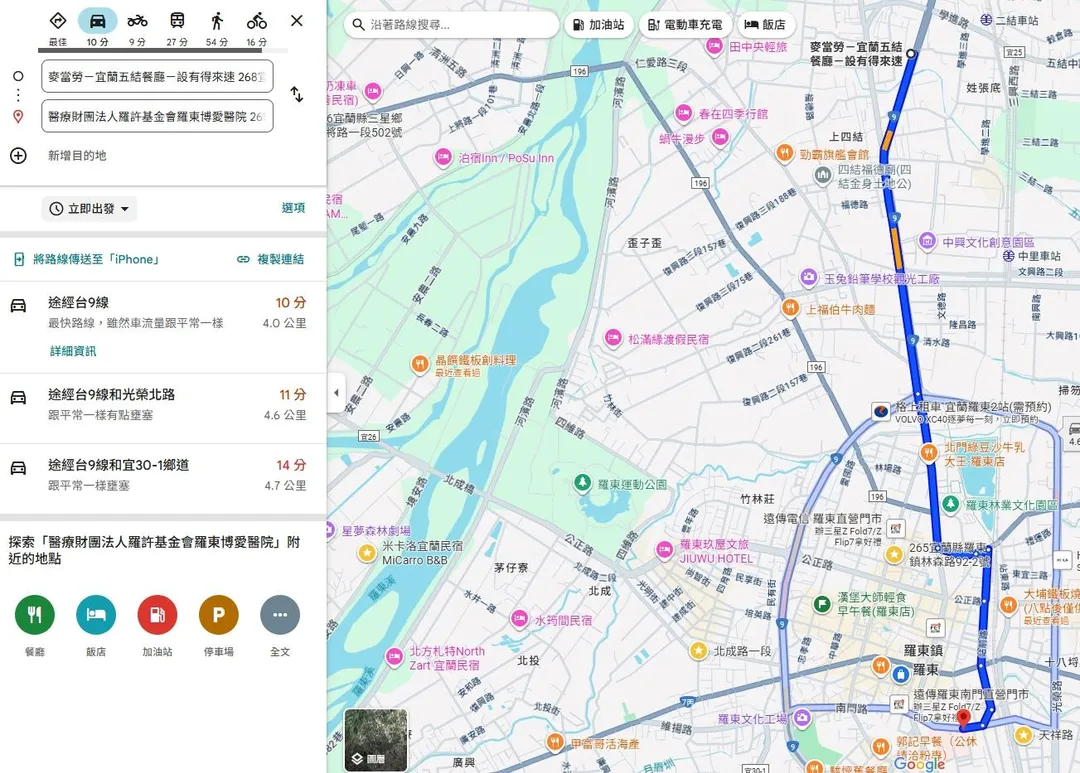Click 四結福德廟 landmark marker
Screen dimensions: 1080x773
(x=823, y=176)
